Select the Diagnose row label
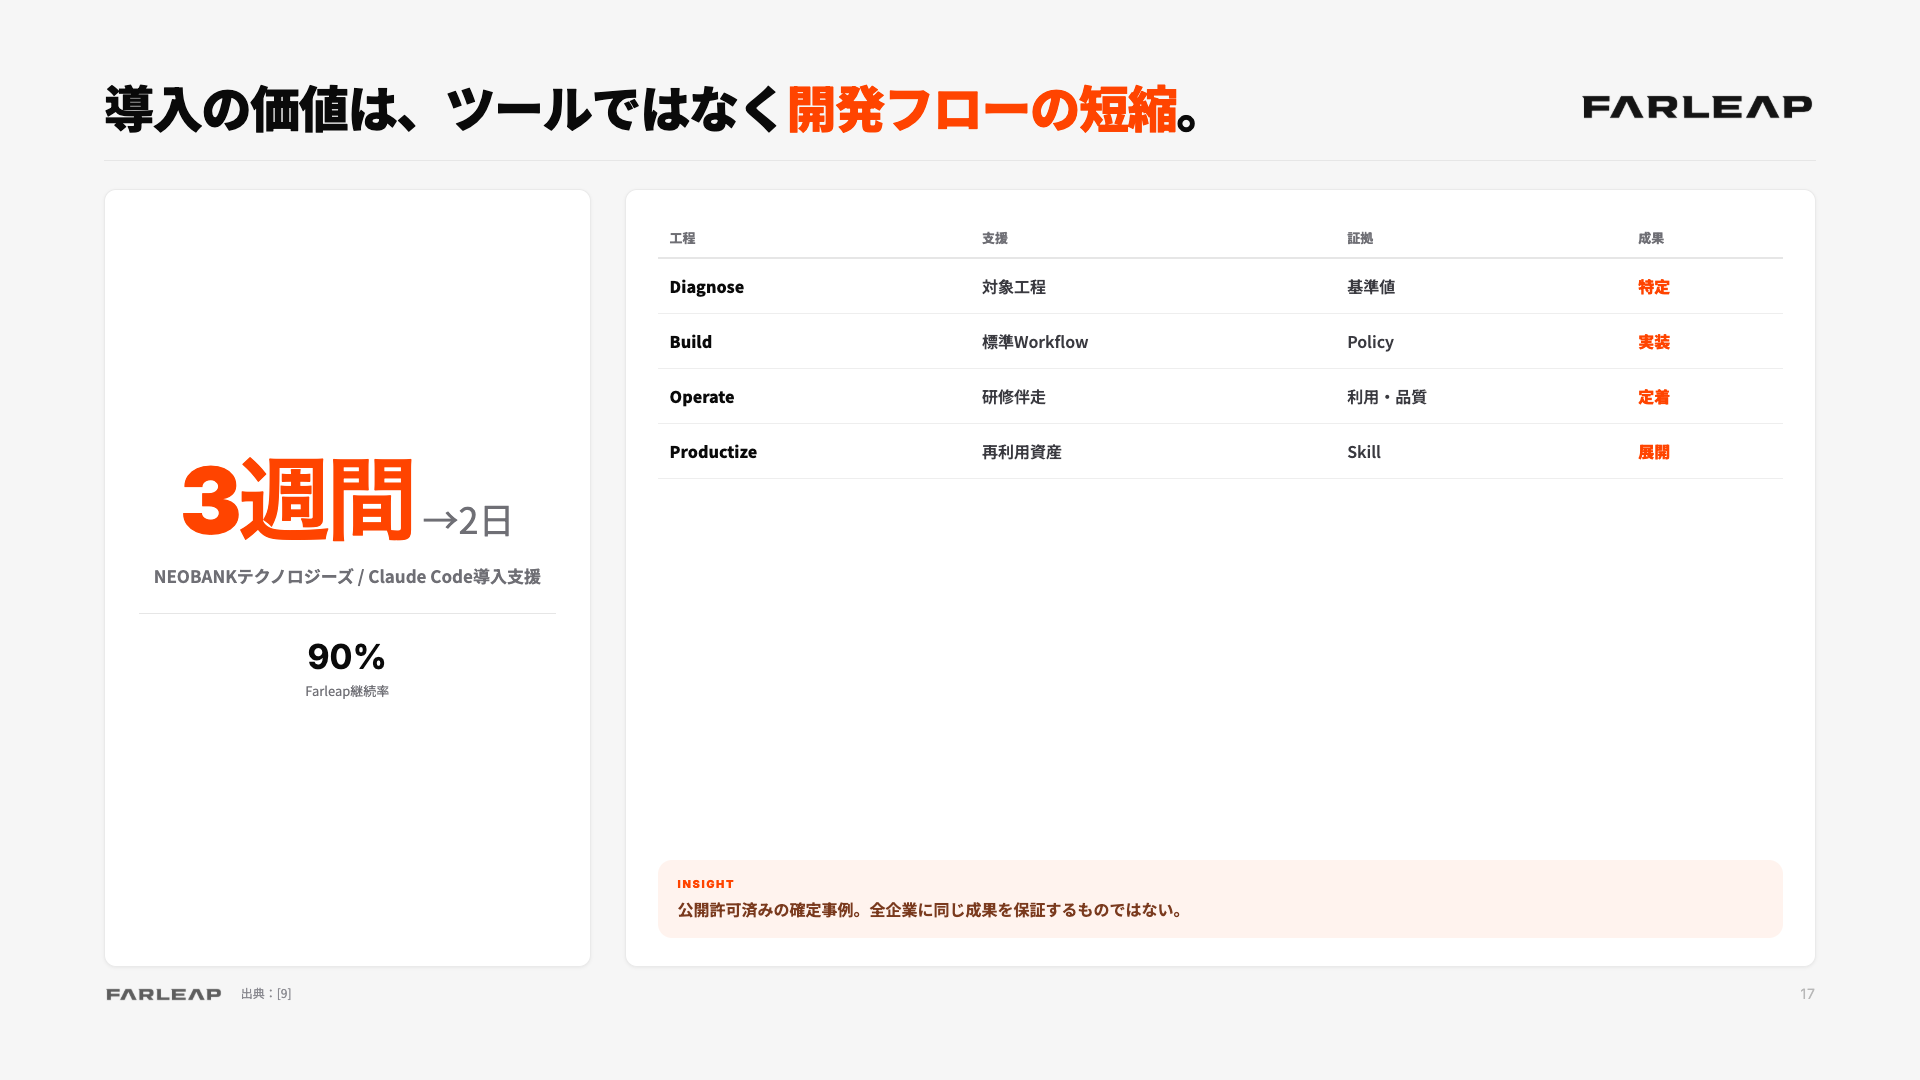 707,287
